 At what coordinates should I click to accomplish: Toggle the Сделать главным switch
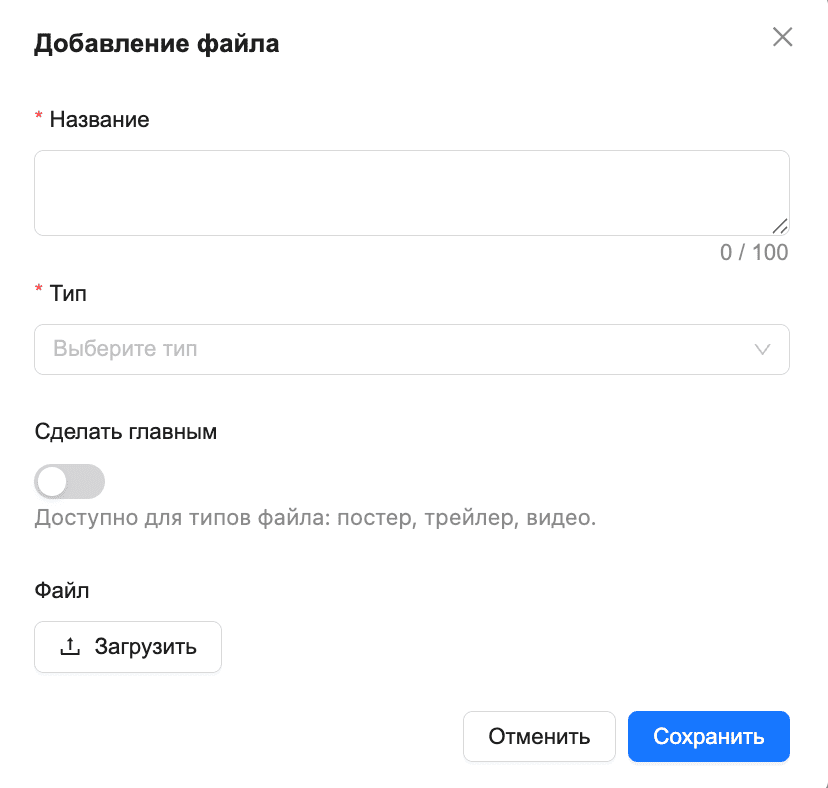[x=70, y=481]
